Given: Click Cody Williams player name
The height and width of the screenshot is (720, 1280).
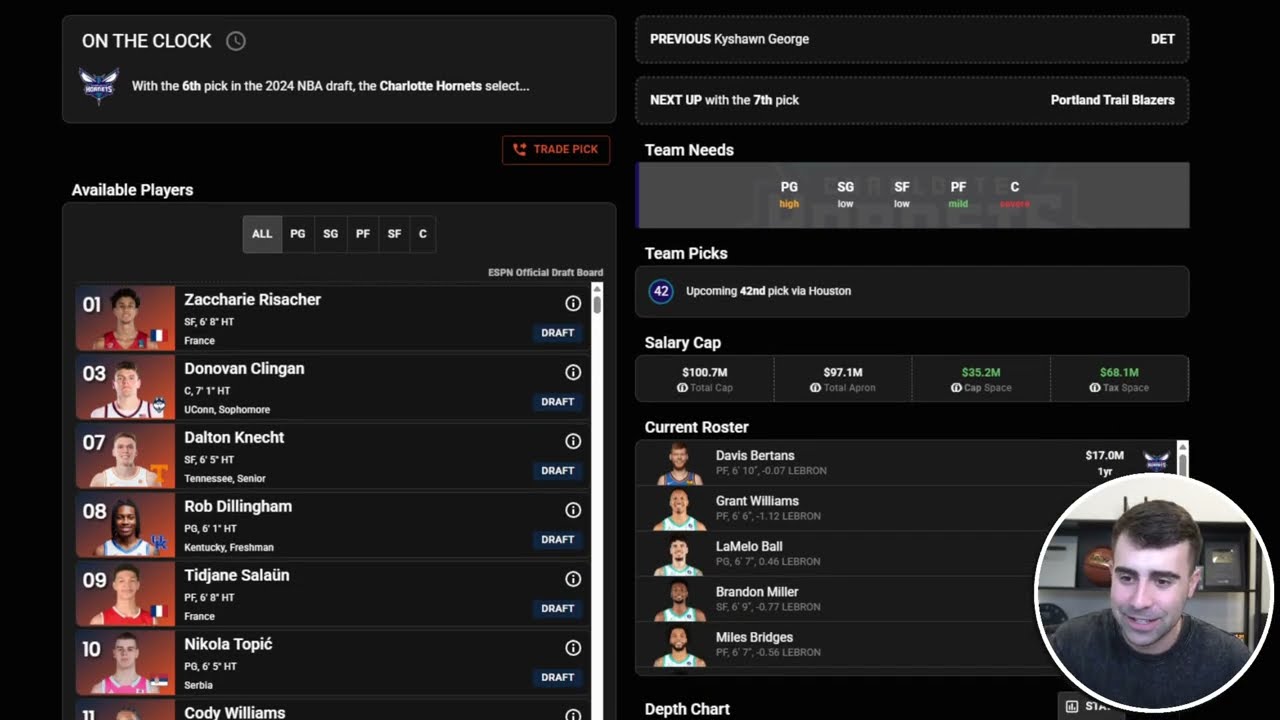Looking at the screenshot, I should [x=234, y=713].
